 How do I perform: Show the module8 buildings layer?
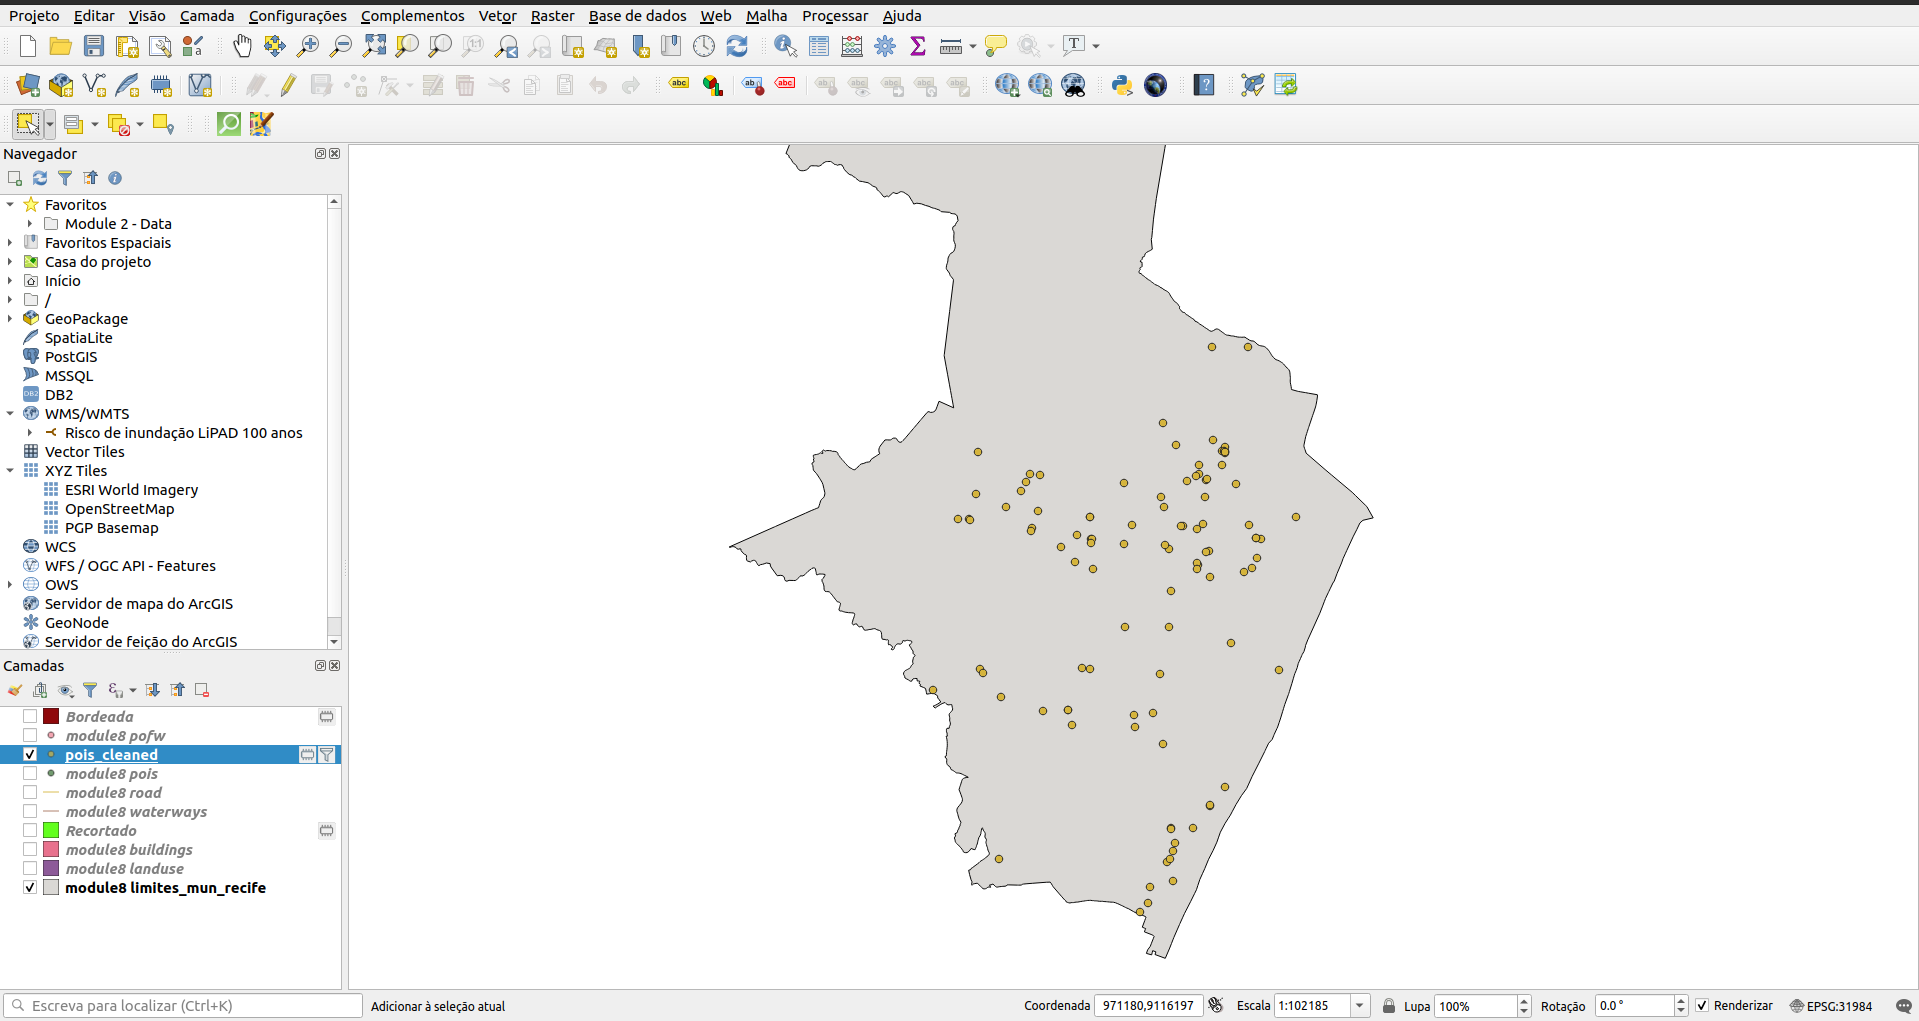[30, 850]
